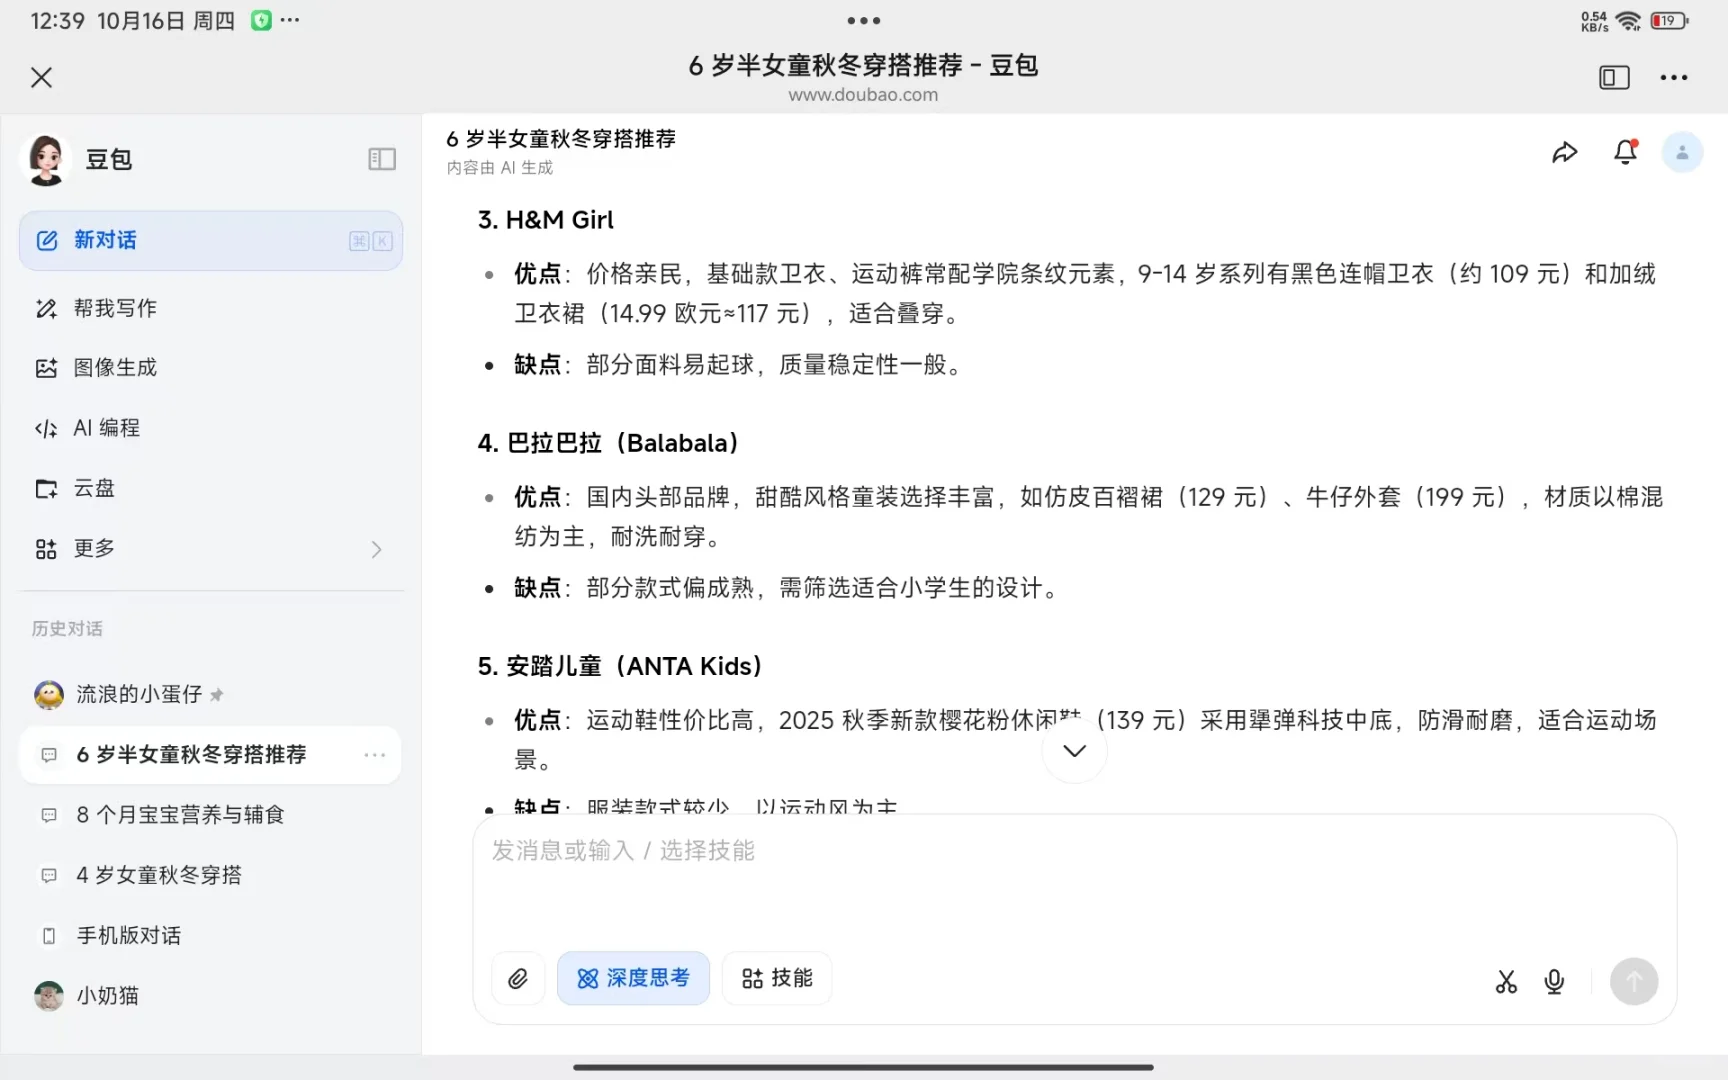Click the www.doubao.com address text

coord(863,95)
